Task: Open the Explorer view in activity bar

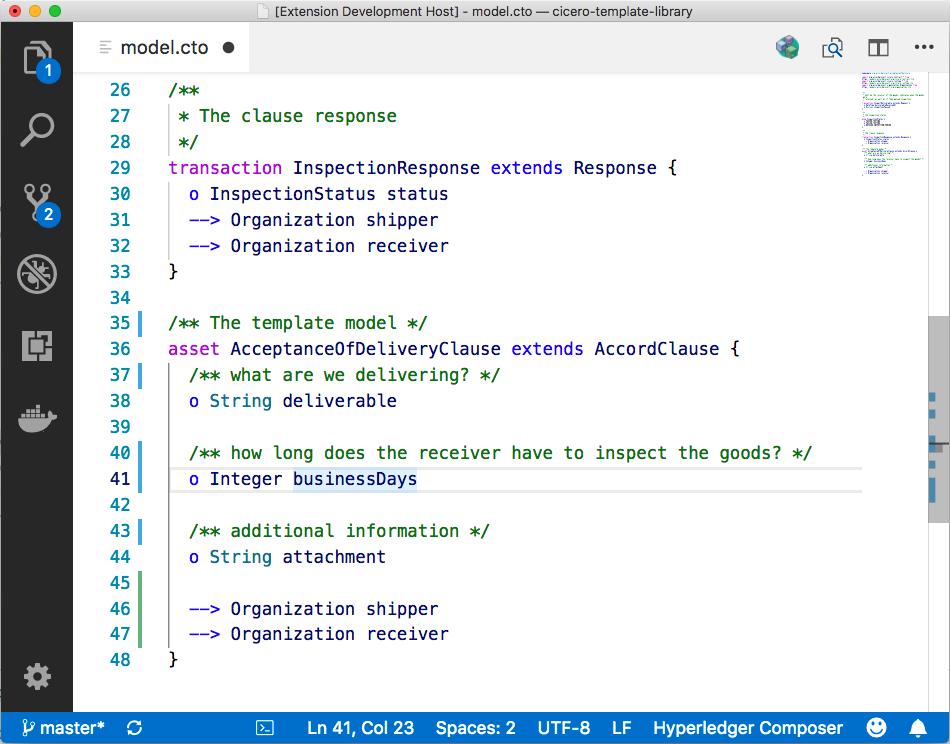Action: pos(38,59)
